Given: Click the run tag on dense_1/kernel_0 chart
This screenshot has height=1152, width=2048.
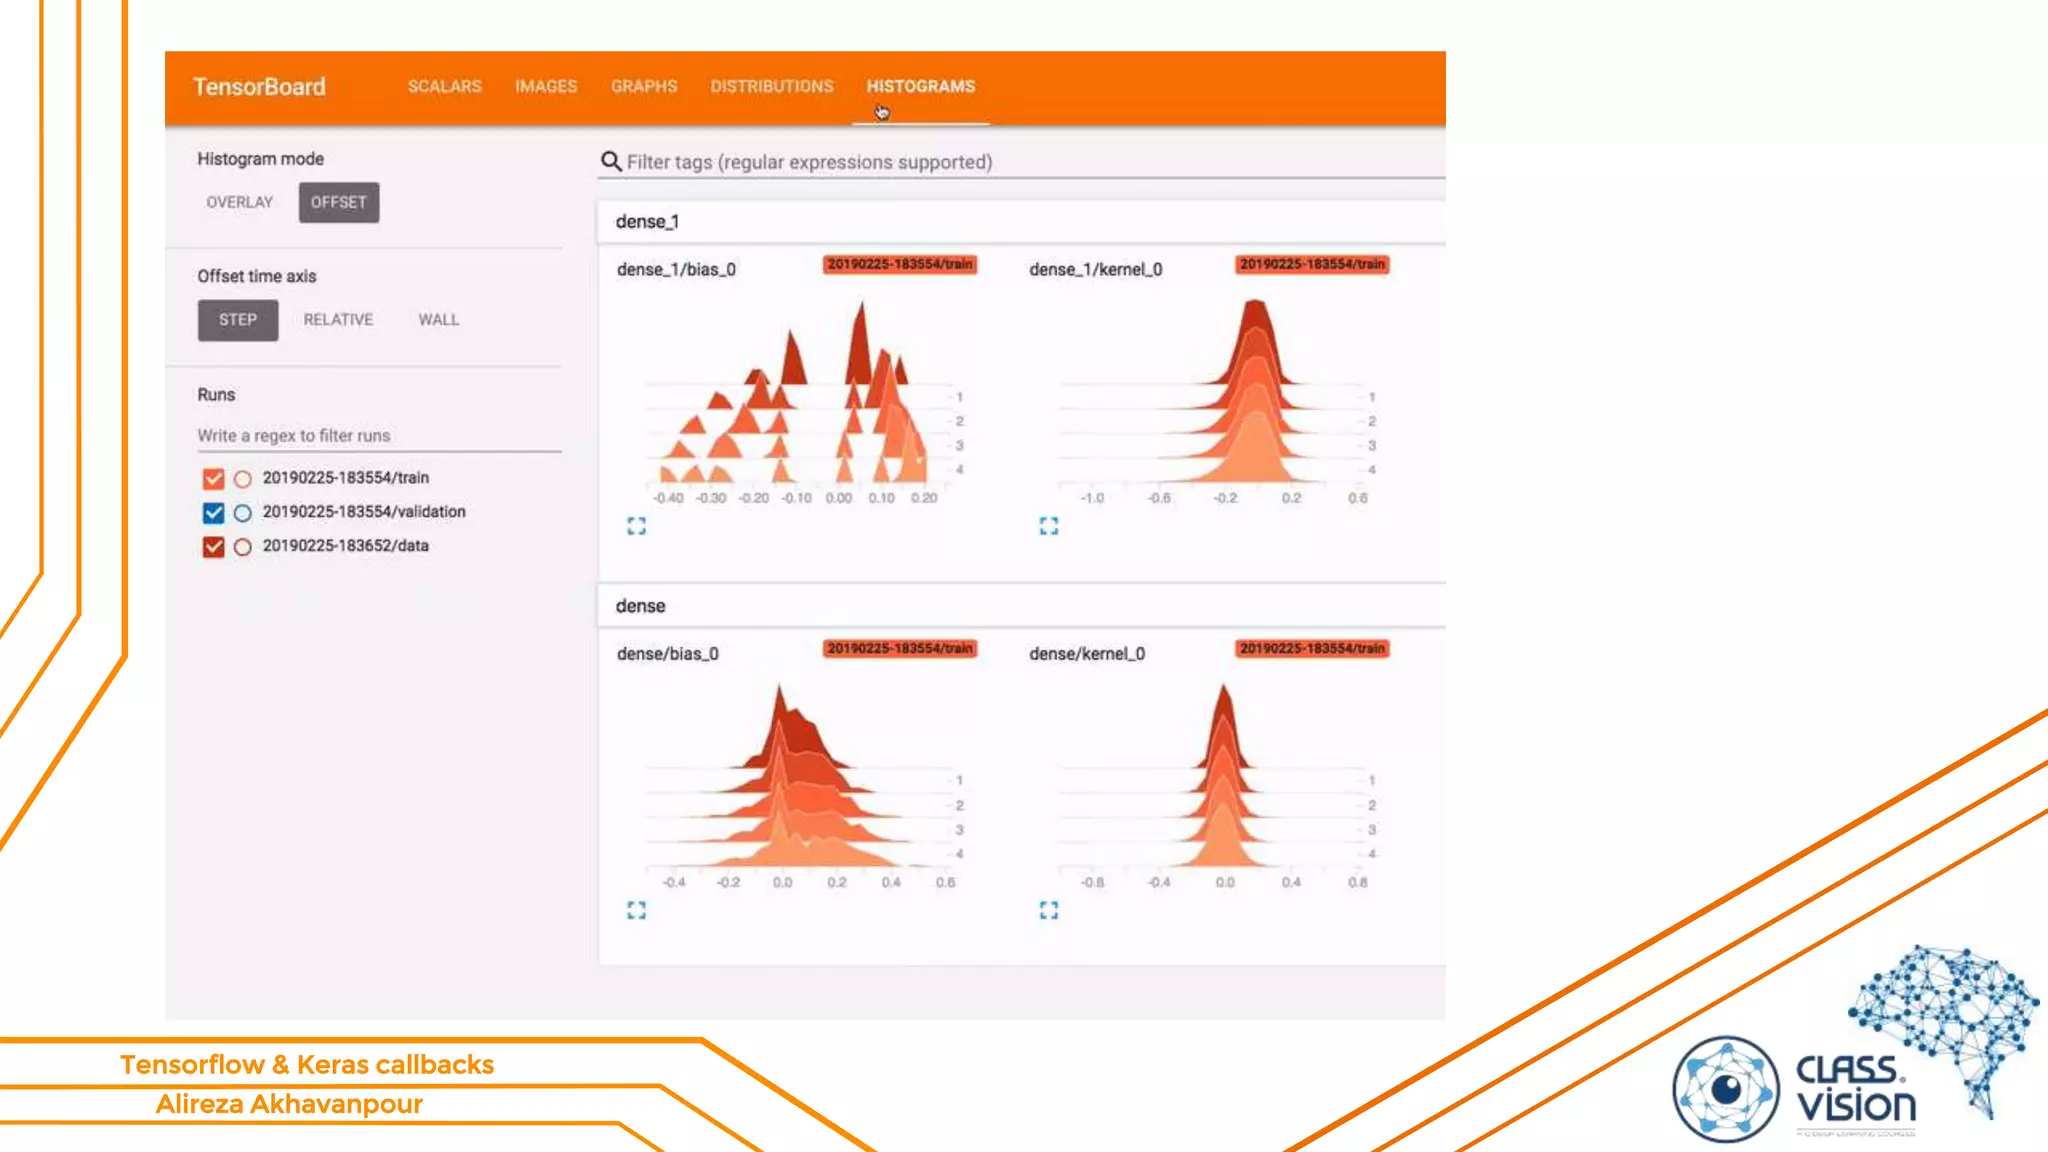Looking at the screenshot, I should [1312, 264].
